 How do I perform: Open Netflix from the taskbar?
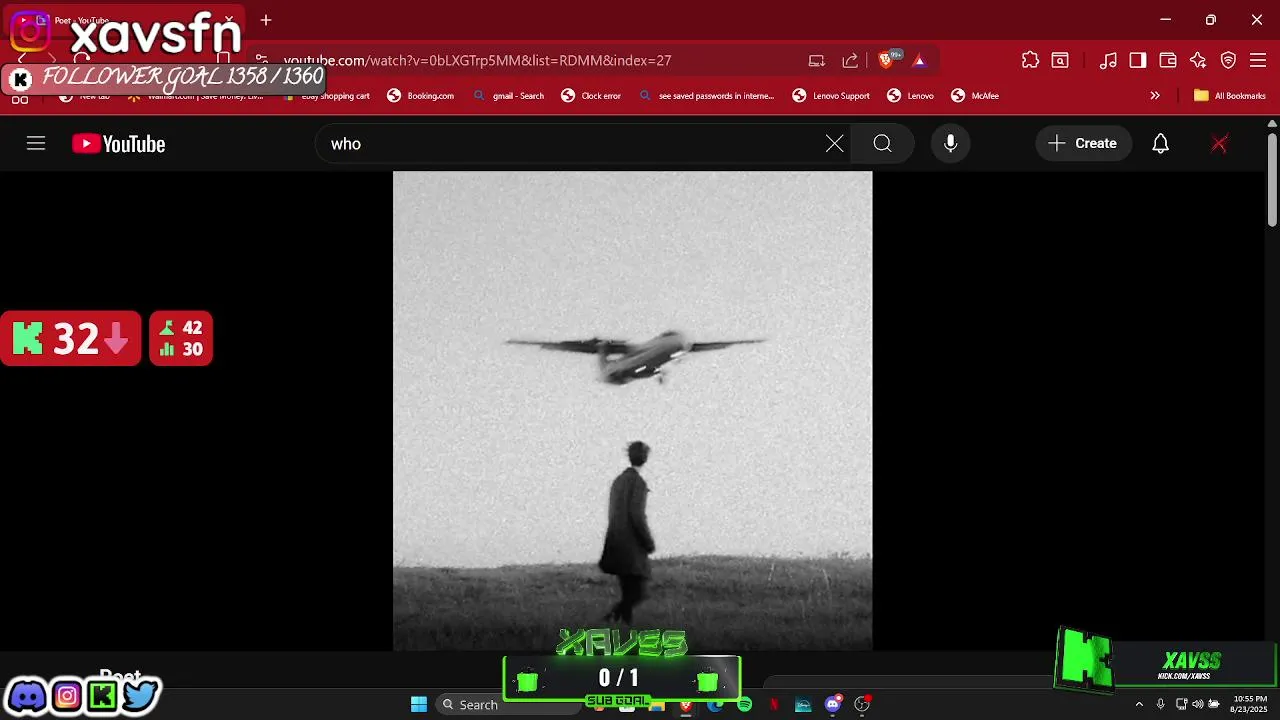click(773, 705)
